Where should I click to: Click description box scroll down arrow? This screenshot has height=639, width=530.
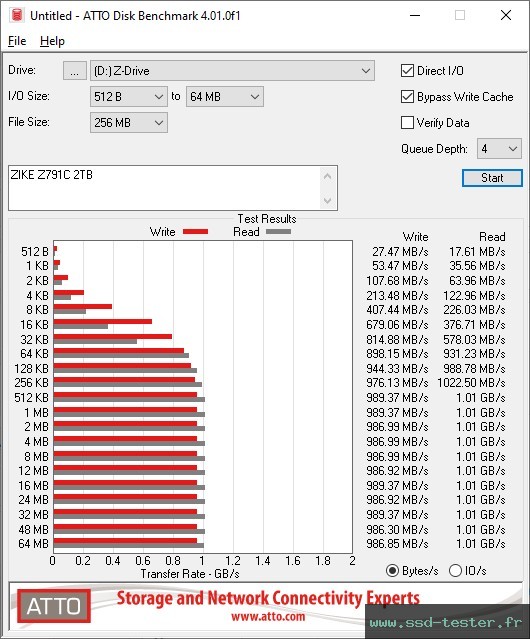pos(328,200)
